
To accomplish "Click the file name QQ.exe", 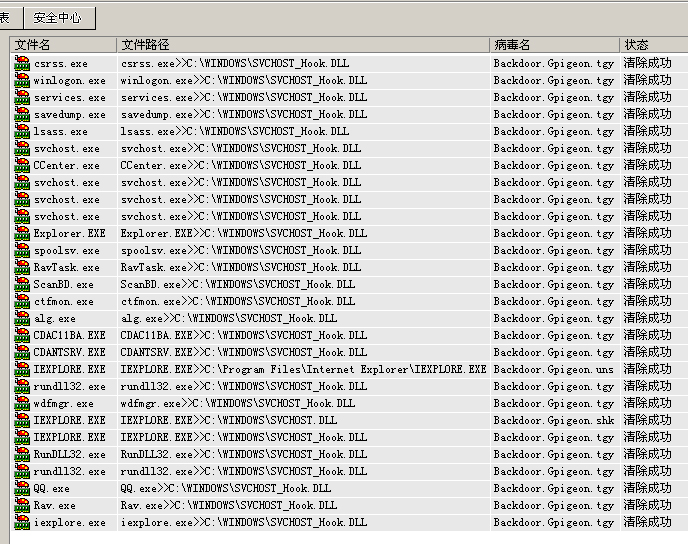I will tap(51, 488).
